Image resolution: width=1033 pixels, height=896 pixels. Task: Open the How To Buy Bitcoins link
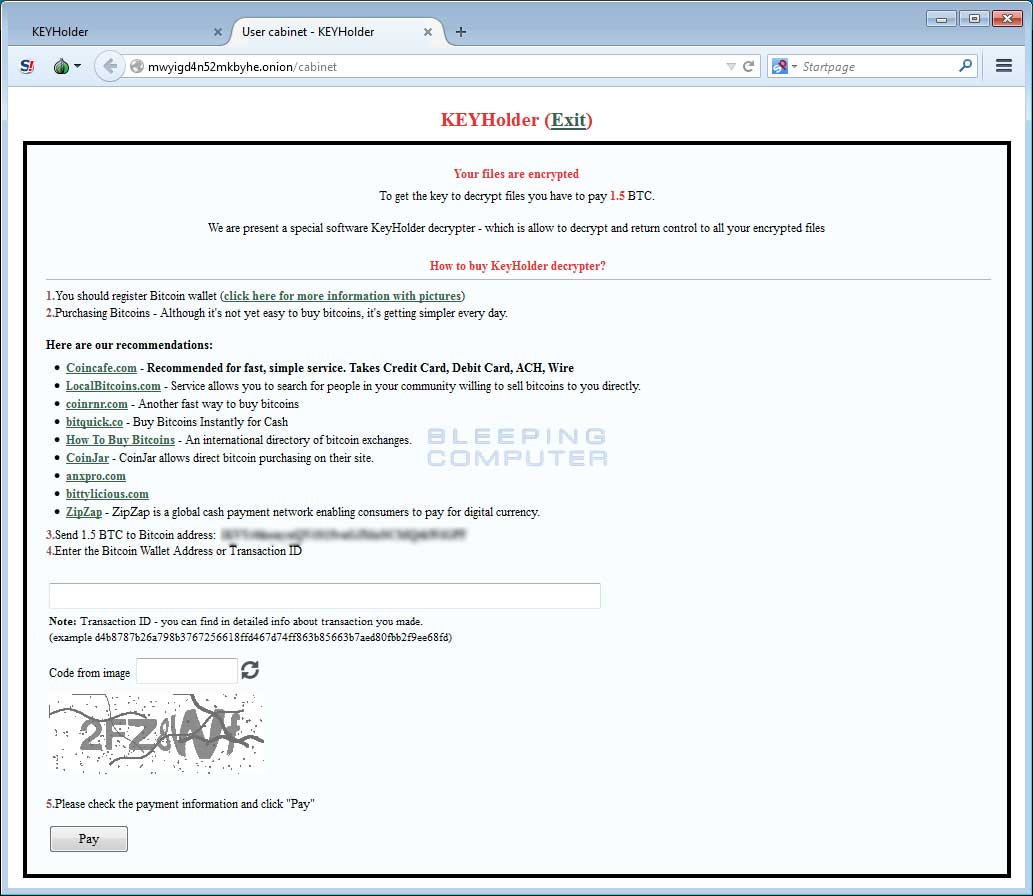[121, 439]
